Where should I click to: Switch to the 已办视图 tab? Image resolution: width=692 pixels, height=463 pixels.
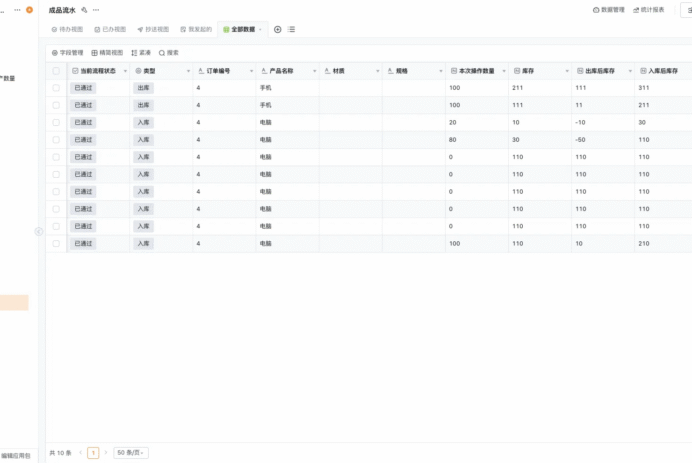tap(110, 30)
